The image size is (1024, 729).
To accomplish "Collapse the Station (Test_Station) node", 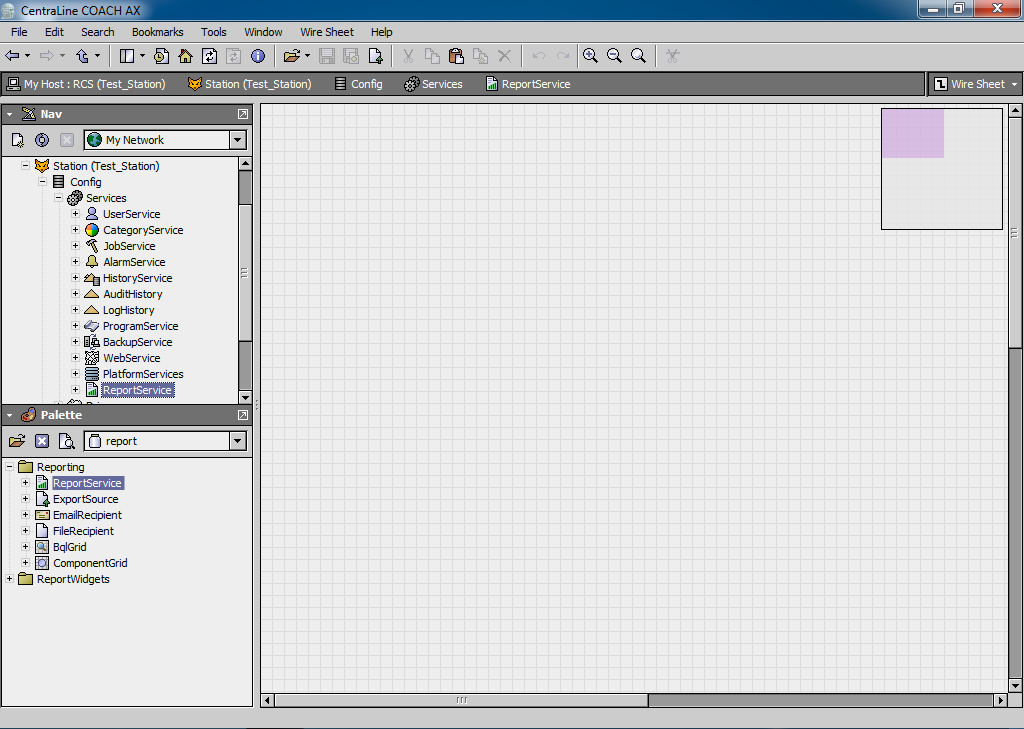I will tap(25, 165).
